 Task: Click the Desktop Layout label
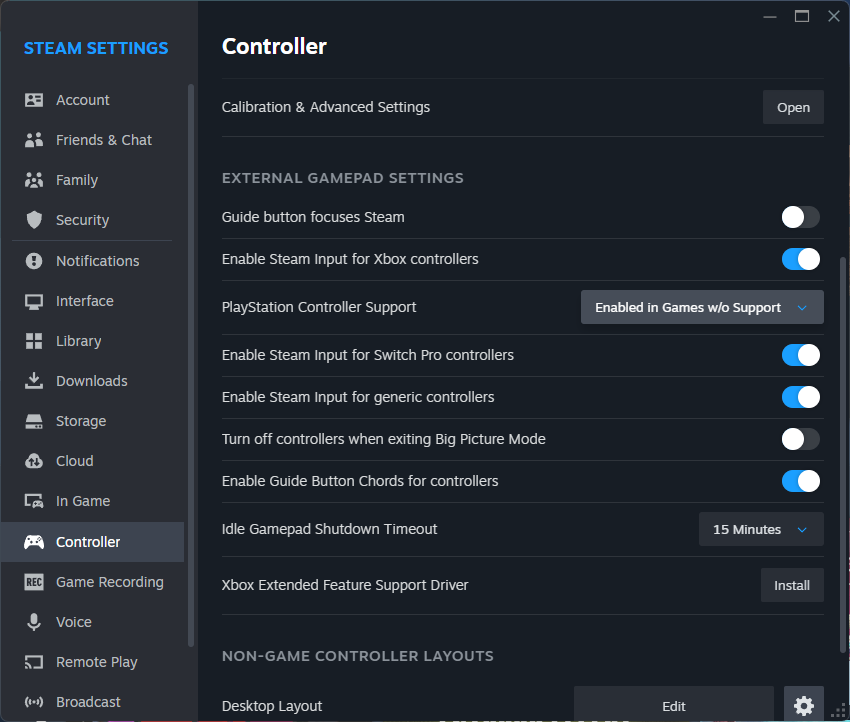point(272,706)
